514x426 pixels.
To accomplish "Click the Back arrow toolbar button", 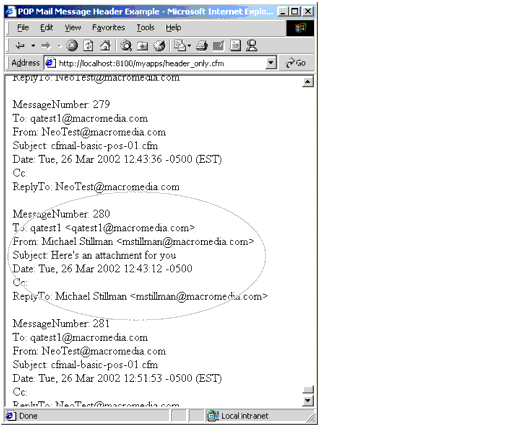I will [20, 46].
